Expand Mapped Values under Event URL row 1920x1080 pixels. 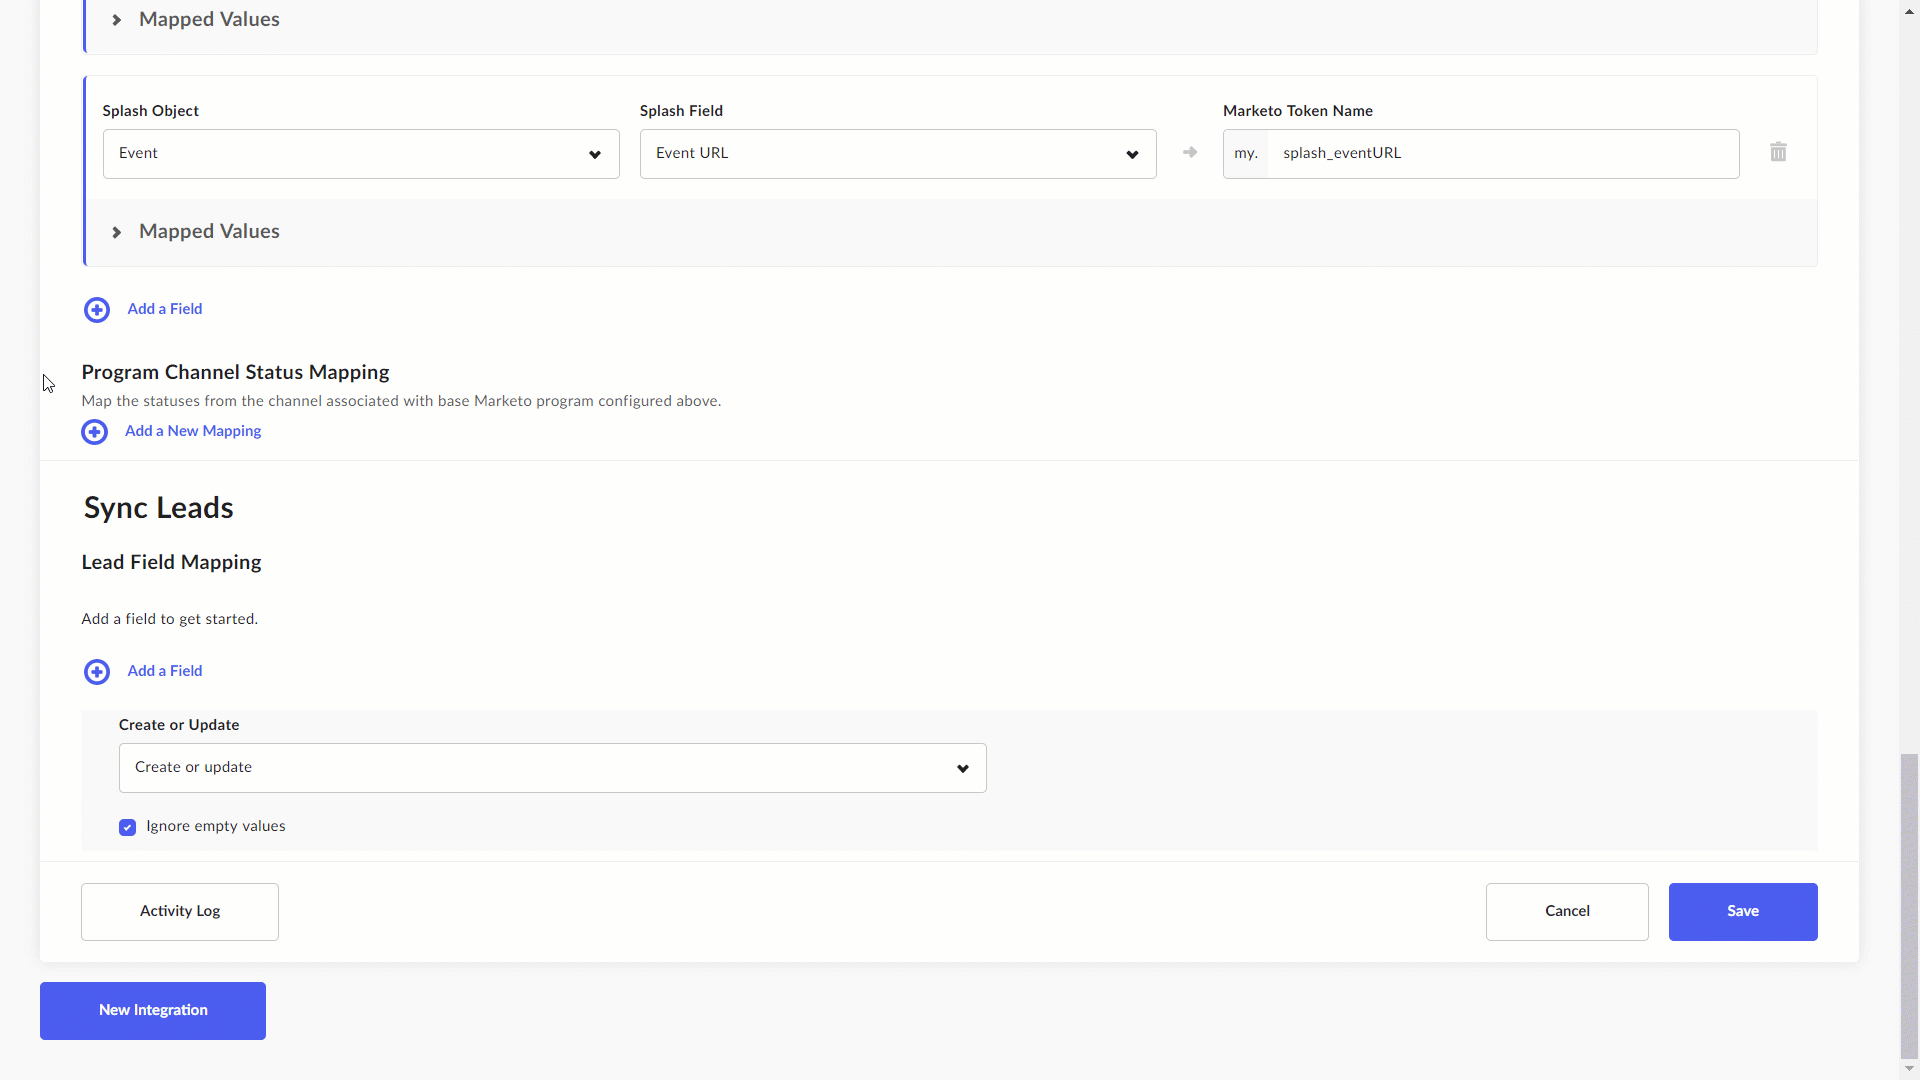tap(197, 232)
